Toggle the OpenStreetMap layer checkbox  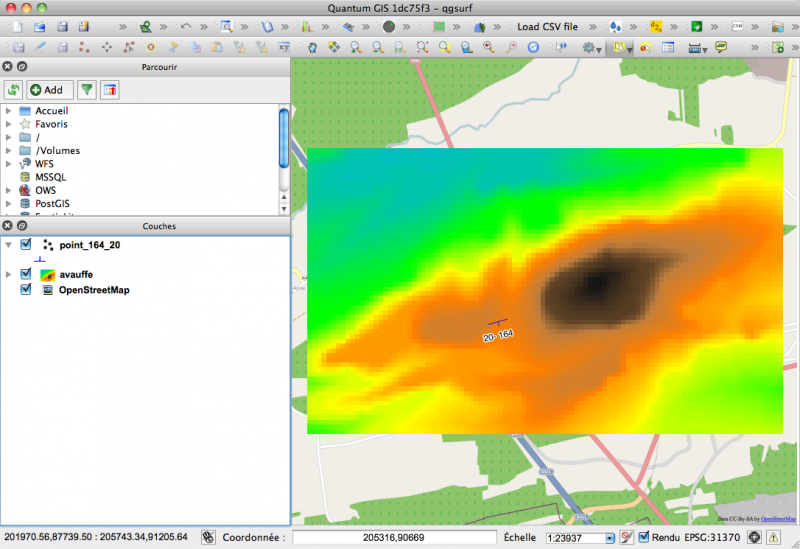pos(26,290)
